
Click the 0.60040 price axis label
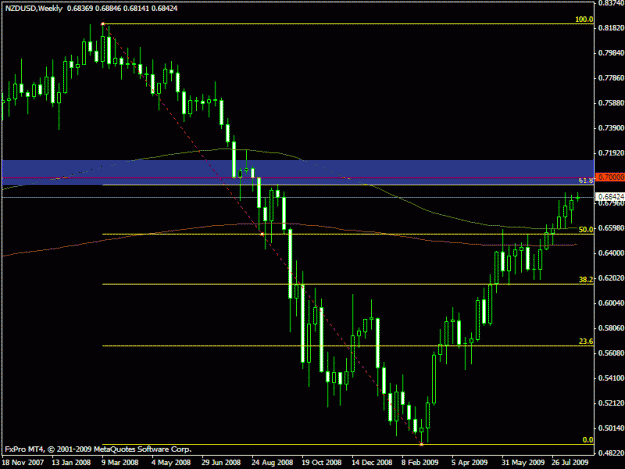tap(611, 303)
